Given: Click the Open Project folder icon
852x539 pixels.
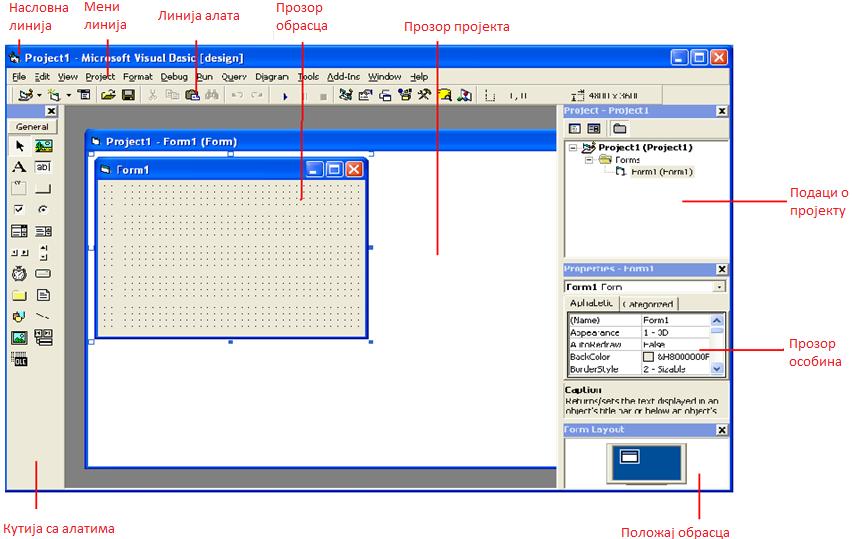Looking at the screenshot, I should click(108, 95).
